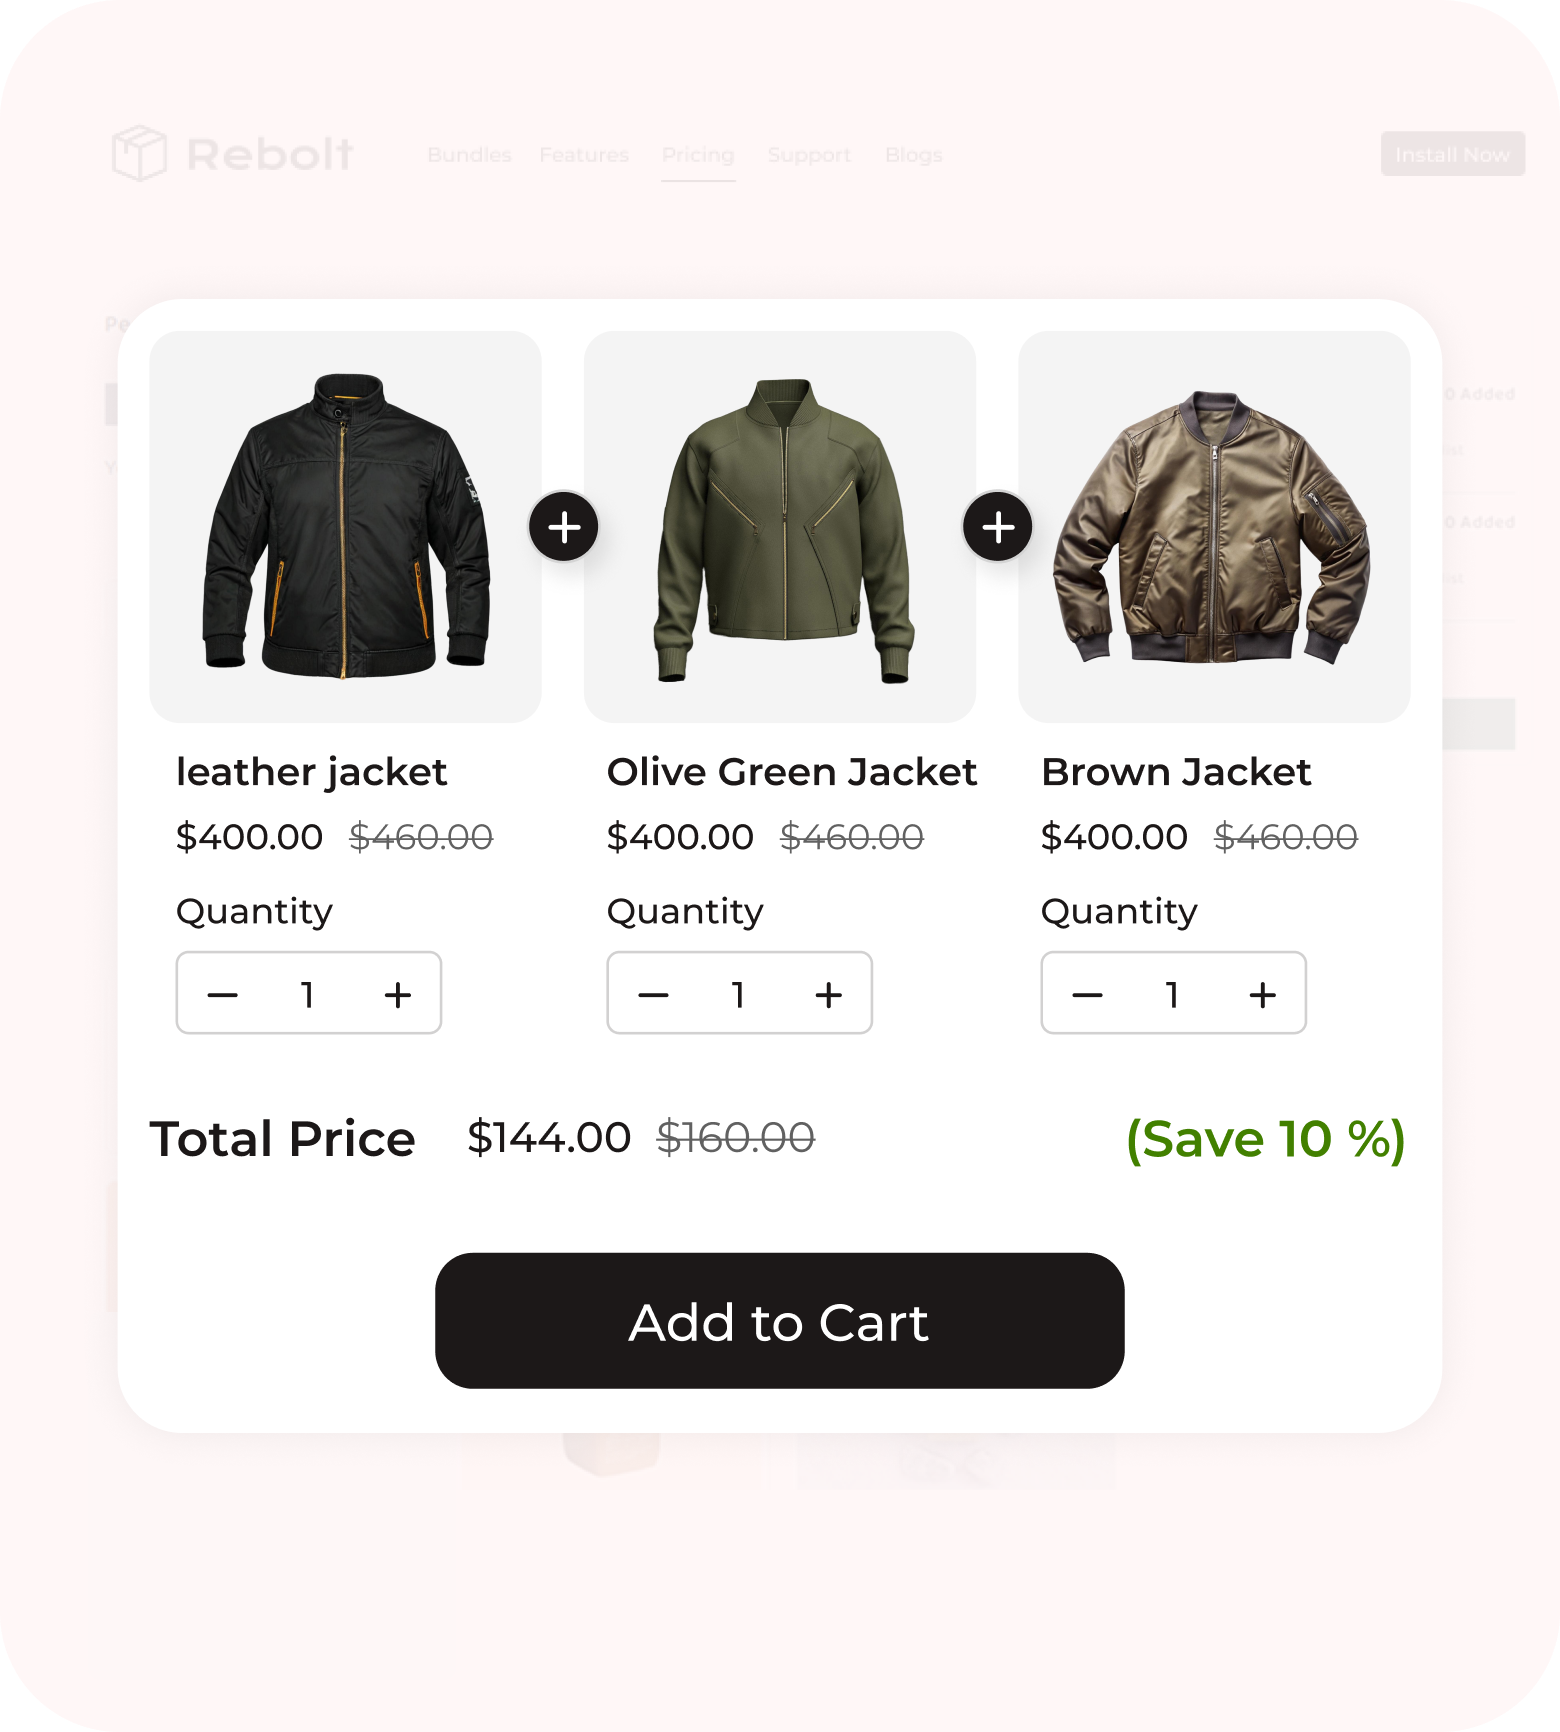Image resolution: width=1560 pixels, height=1732 pixels.
Task: Click the plus icon between olive and brown jackets
Action: pyautogui.click(x=998, y=526)
